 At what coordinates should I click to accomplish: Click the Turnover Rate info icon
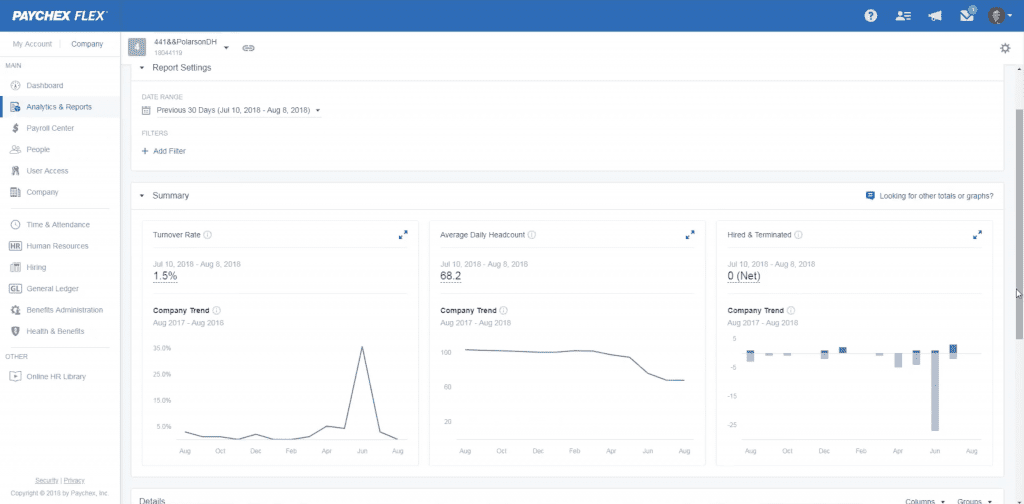(207, 234)
